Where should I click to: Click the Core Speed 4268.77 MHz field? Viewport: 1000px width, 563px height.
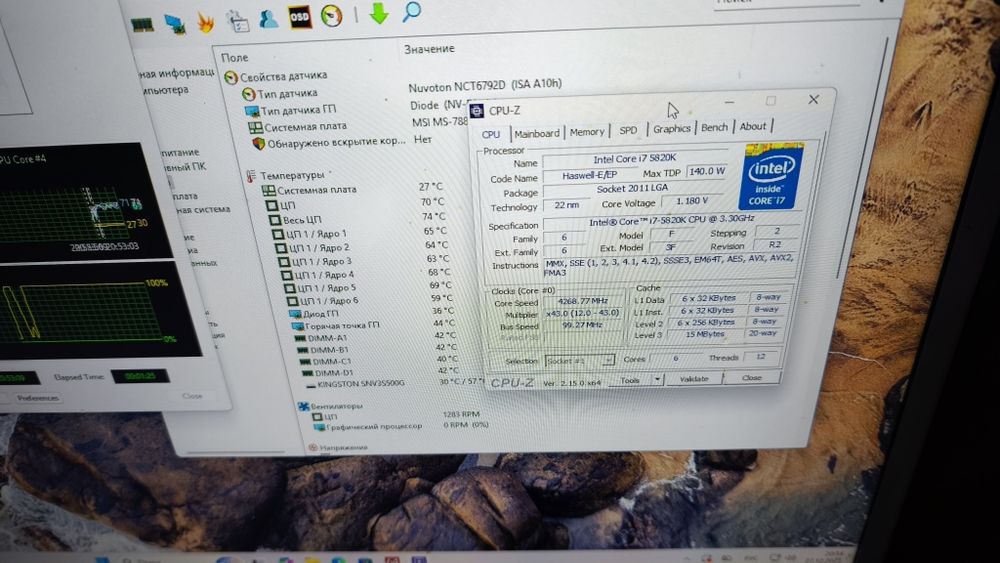[x=582, y=301]
